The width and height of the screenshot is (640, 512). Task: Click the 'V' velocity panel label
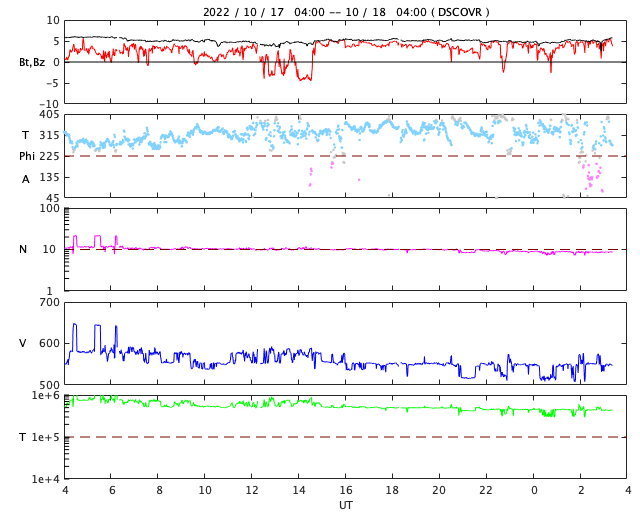(x=23, y=343)
